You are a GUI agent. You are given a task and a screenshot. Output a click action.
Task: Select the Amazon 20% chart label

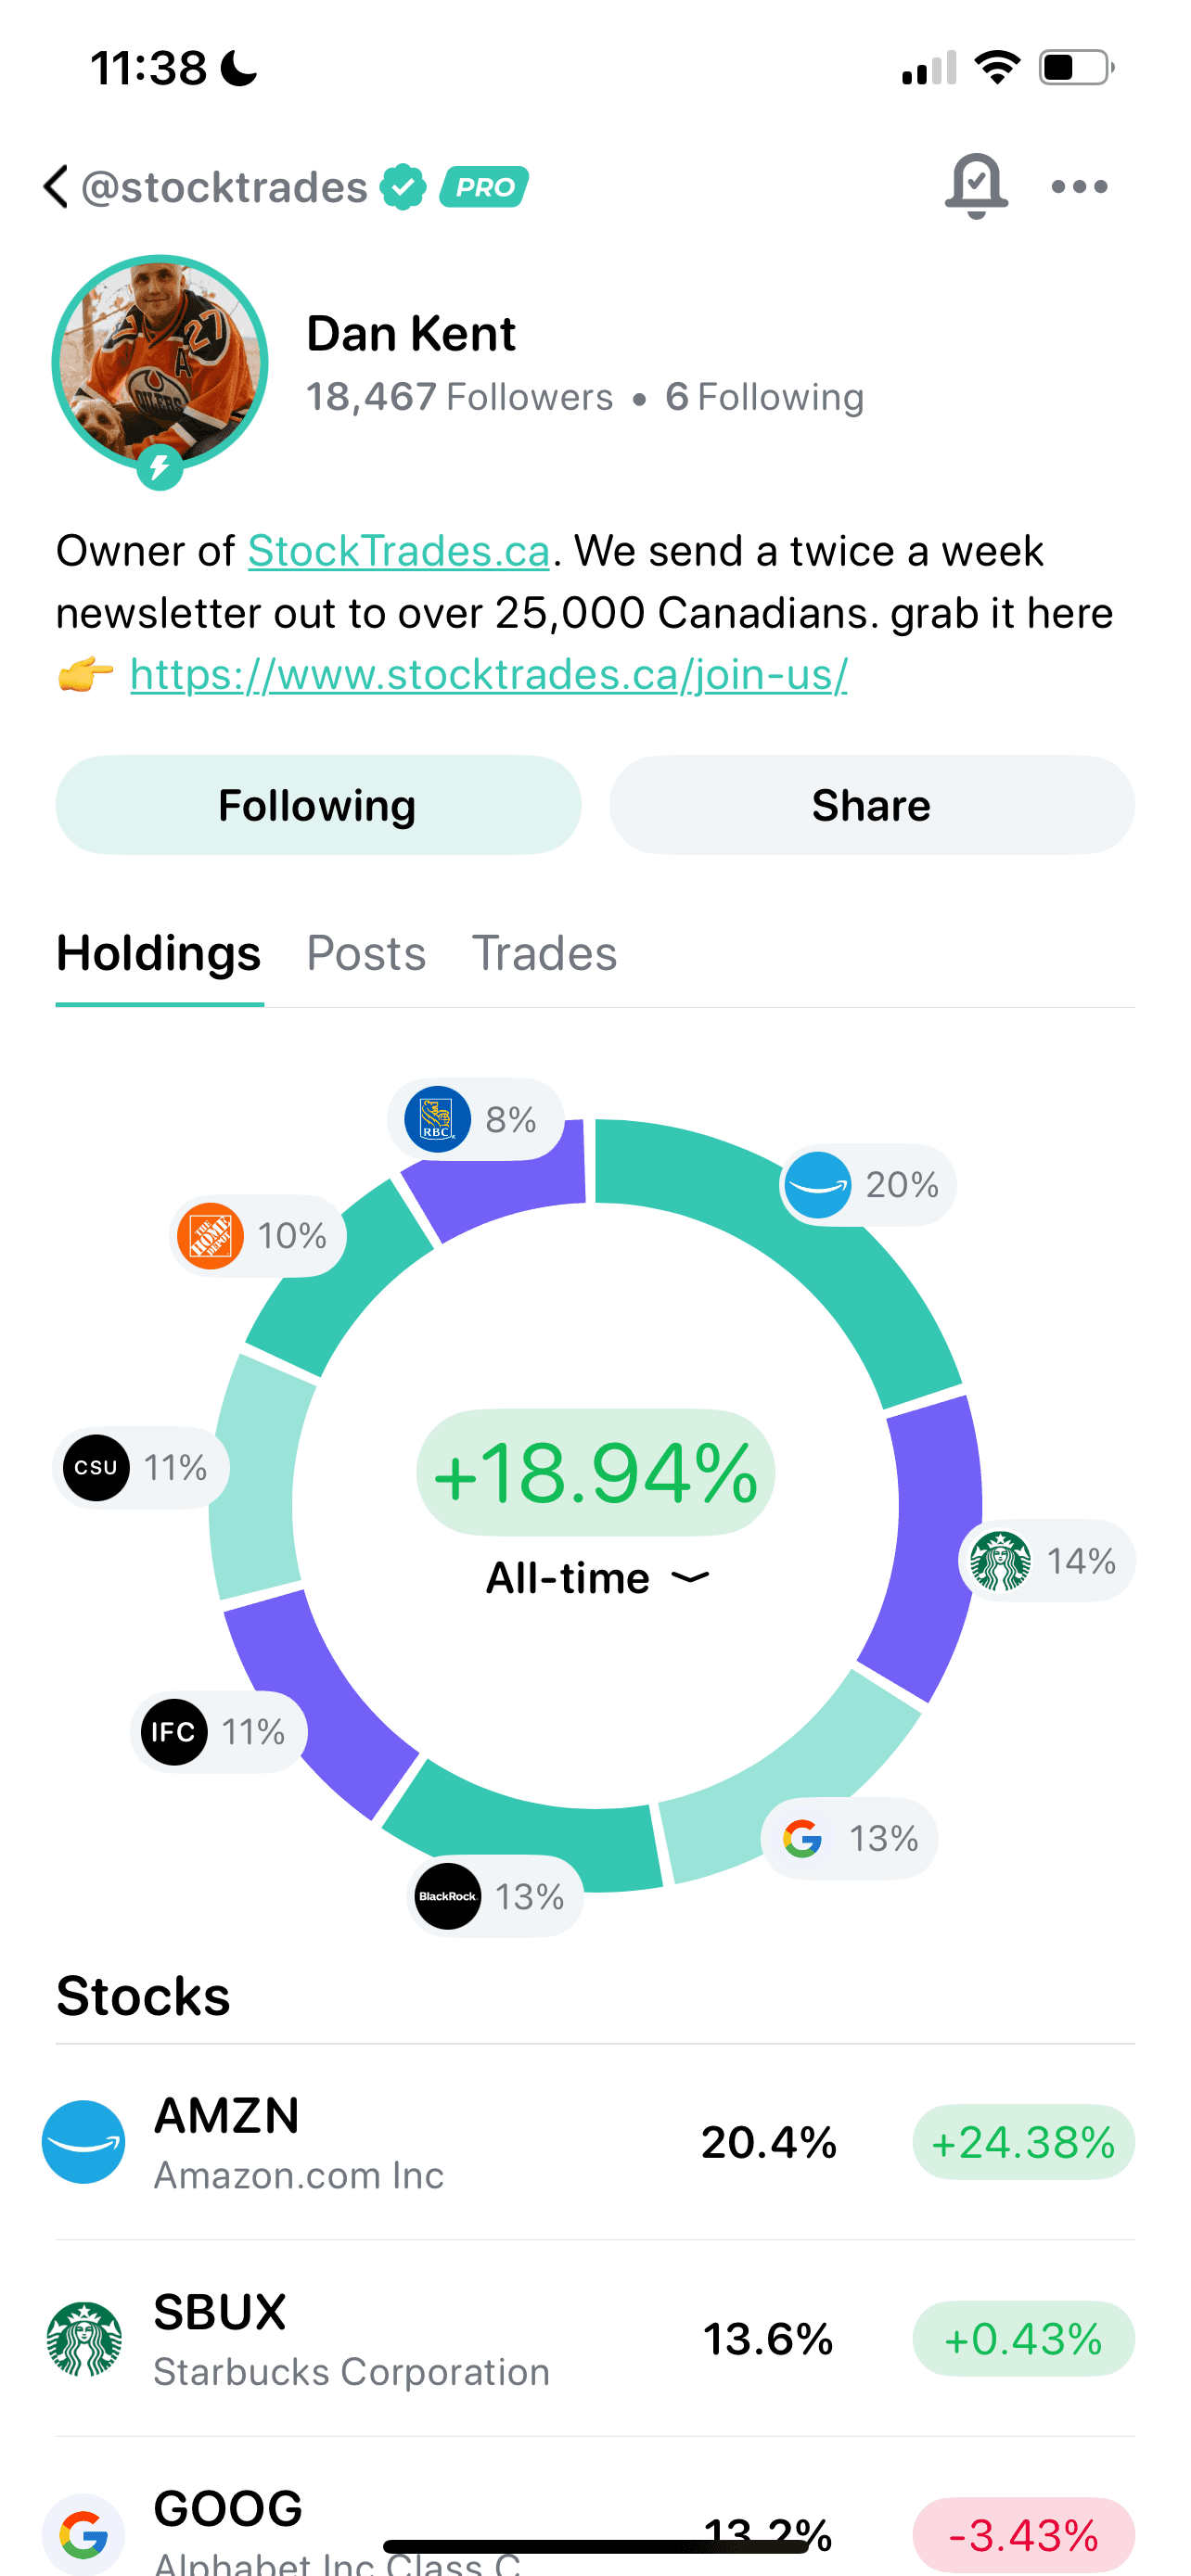pyautogui.click(x=867, y=1185)
